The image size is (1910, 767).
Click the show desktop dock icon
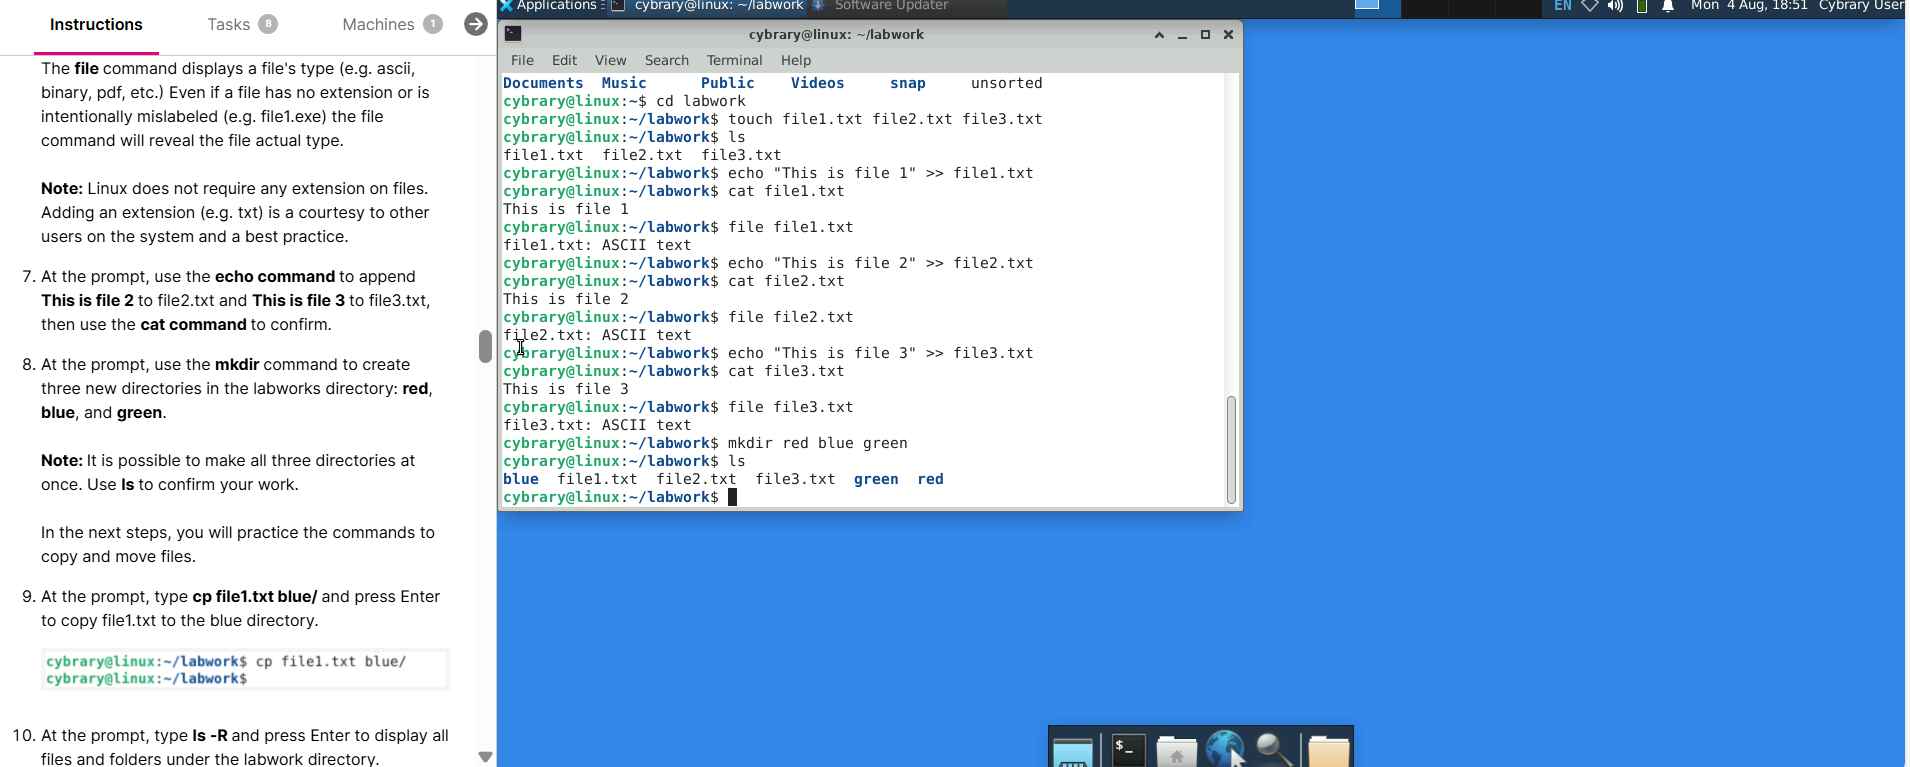click(x=1073, y=752)
